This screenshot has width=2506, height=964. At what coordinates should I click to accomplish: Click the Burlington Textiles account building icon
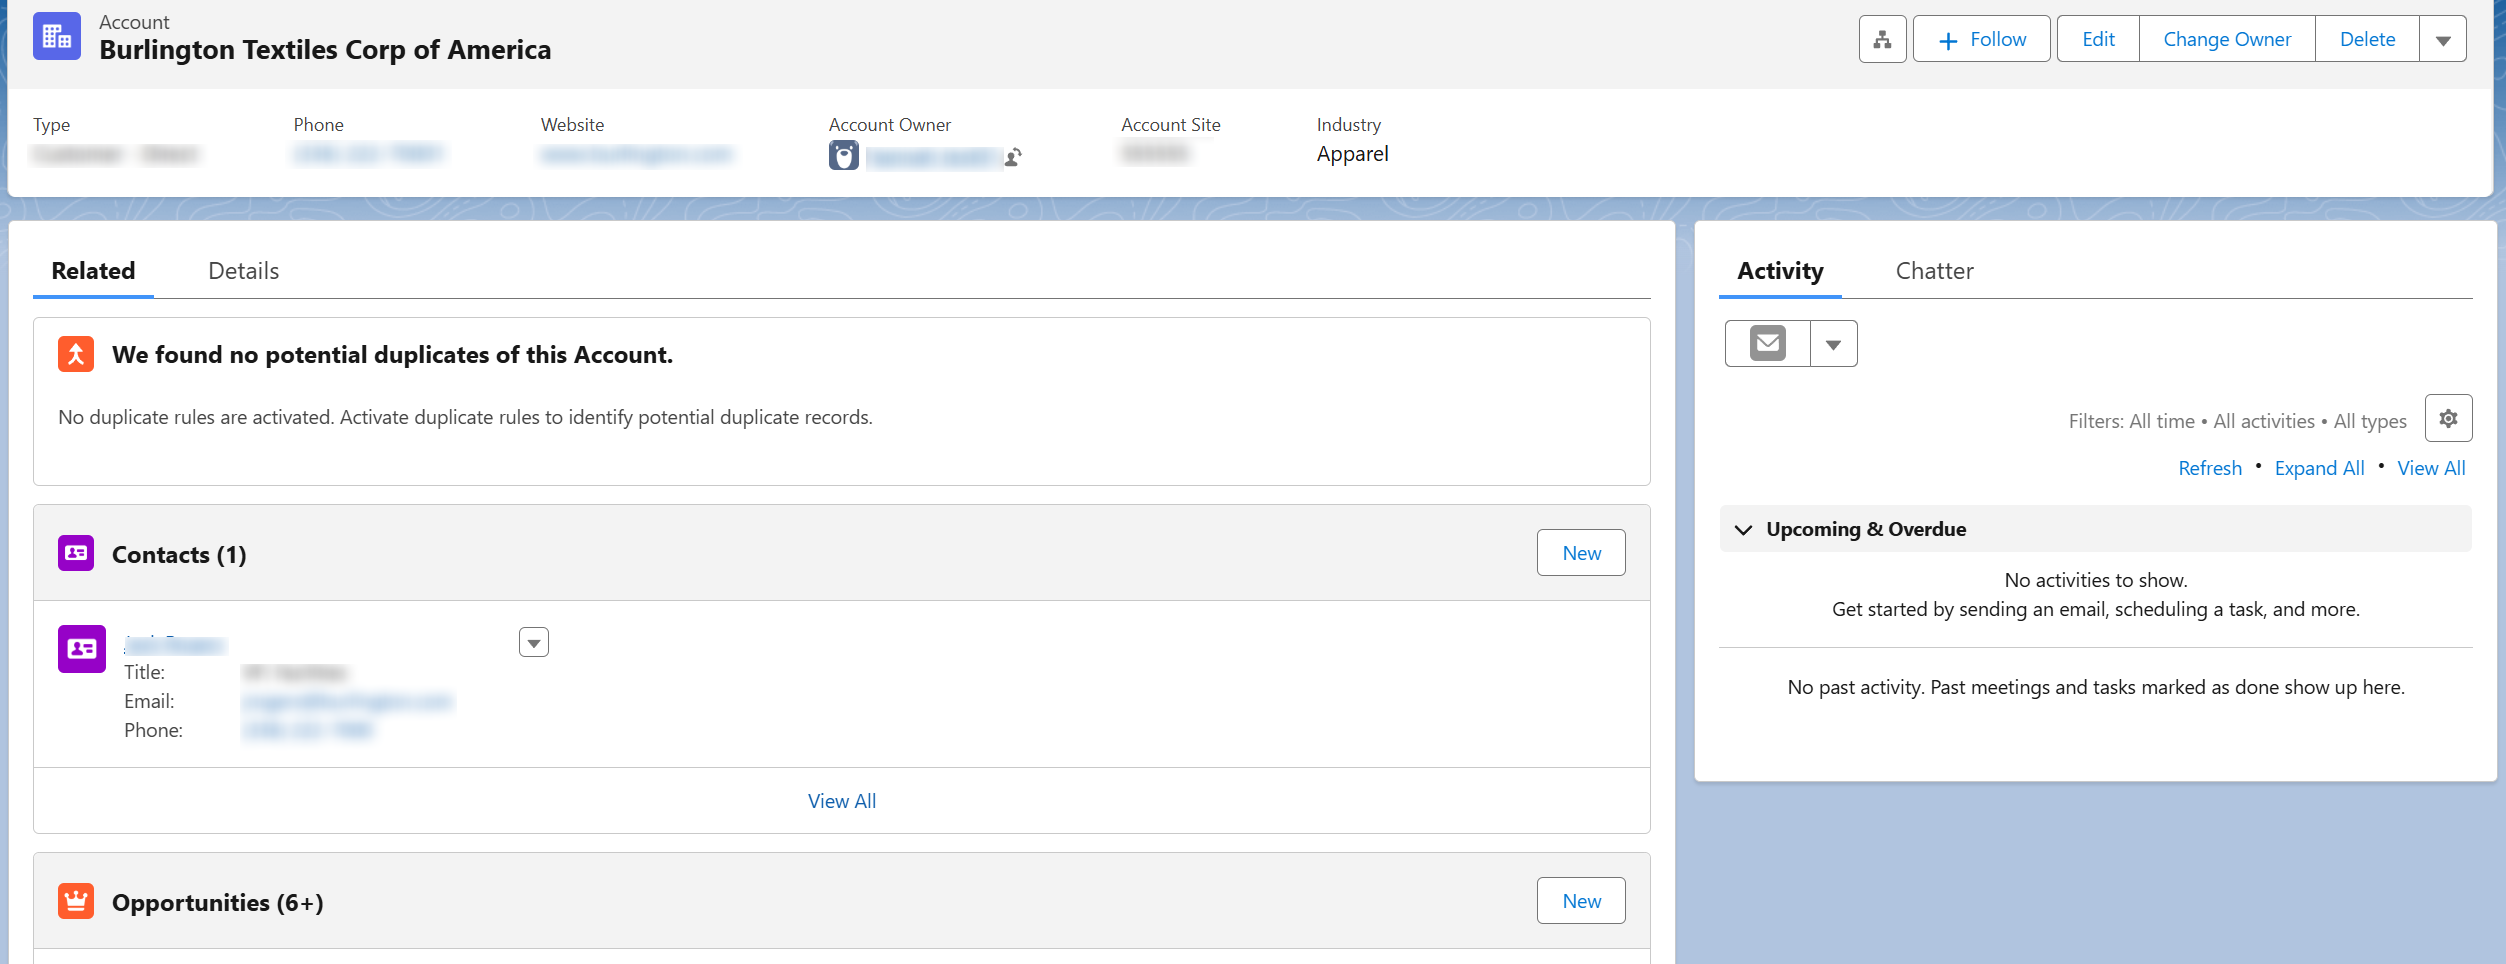coord(56,36)
